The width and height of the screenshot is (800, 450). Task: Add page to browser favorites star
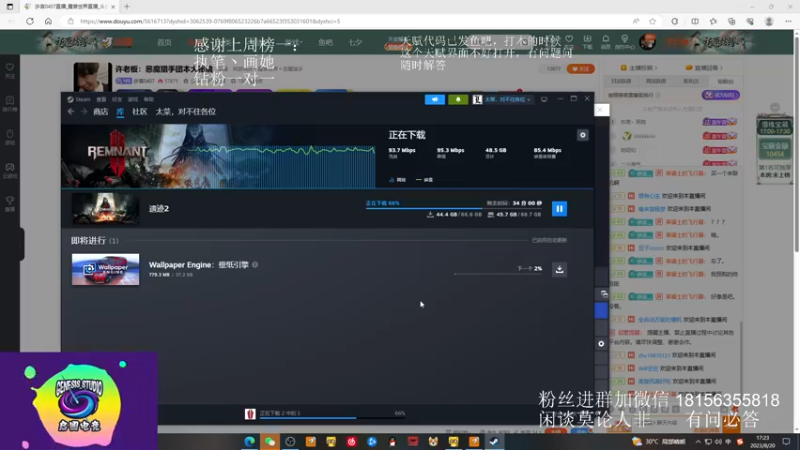(653, 21)
